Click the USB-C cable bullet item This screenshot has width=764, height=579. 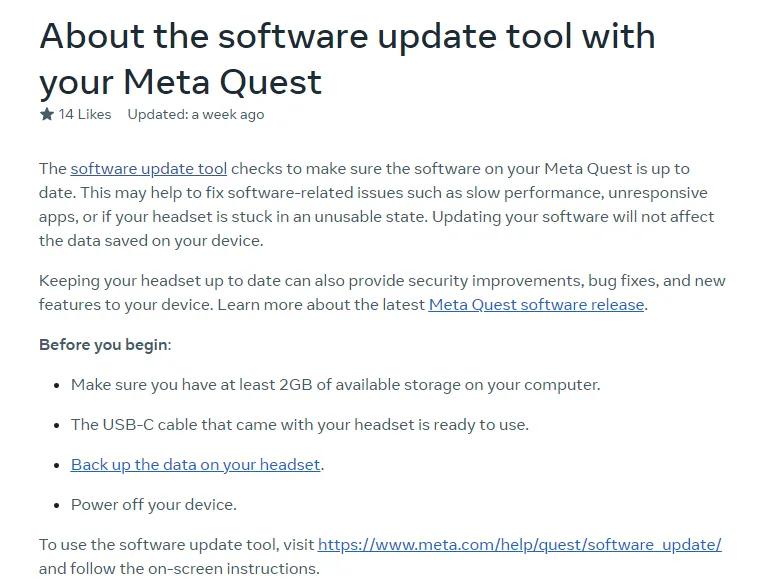click(299, 424)
